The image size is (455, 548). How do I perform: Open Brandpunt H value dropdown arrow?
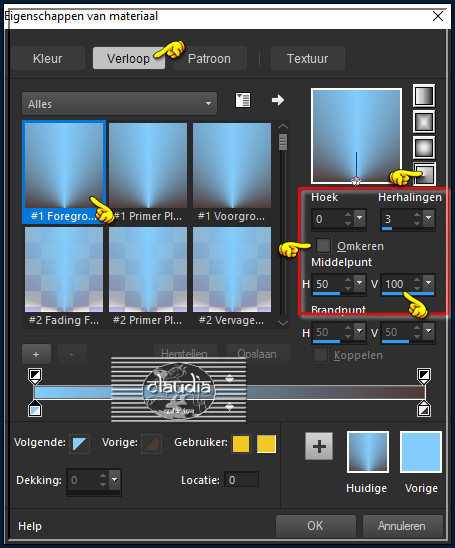(360, 331)
